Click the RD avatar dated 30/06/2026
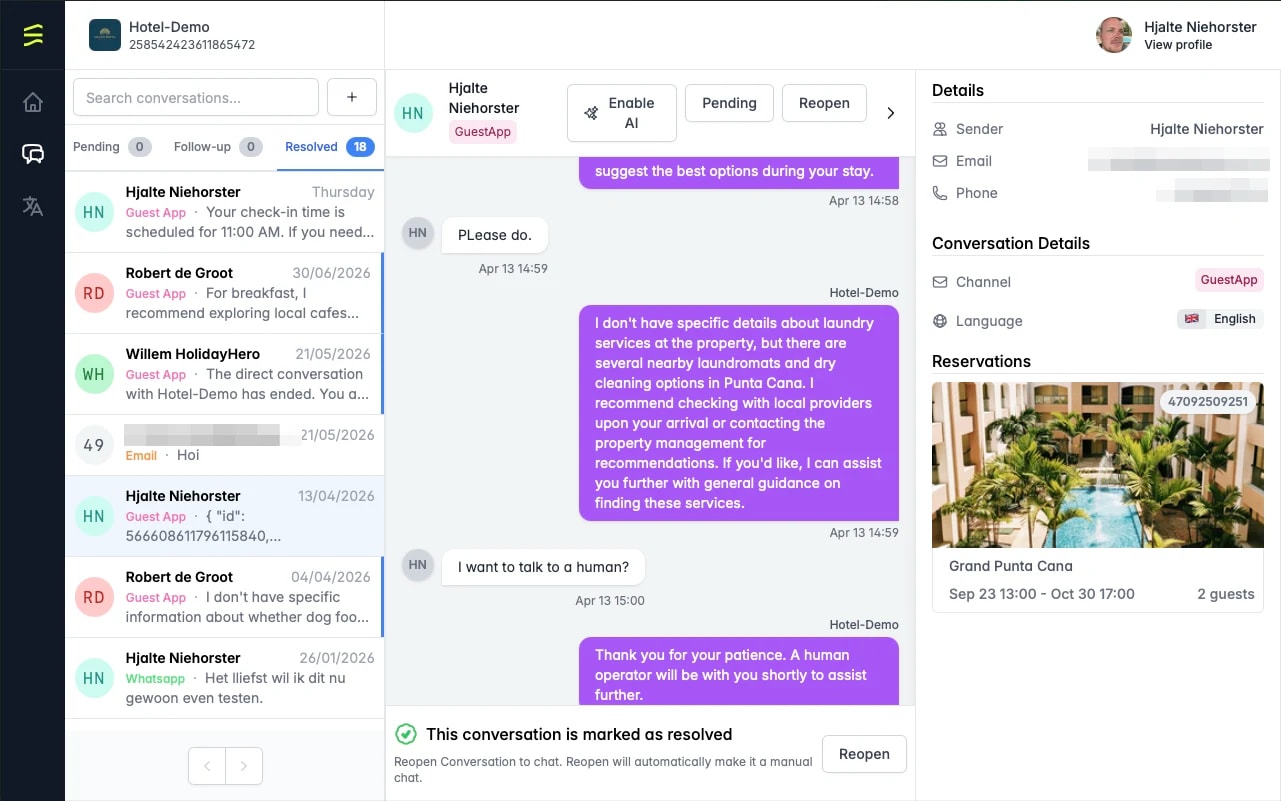The width and height of the screenshot is (1281, 801). (x=94, y=293)
